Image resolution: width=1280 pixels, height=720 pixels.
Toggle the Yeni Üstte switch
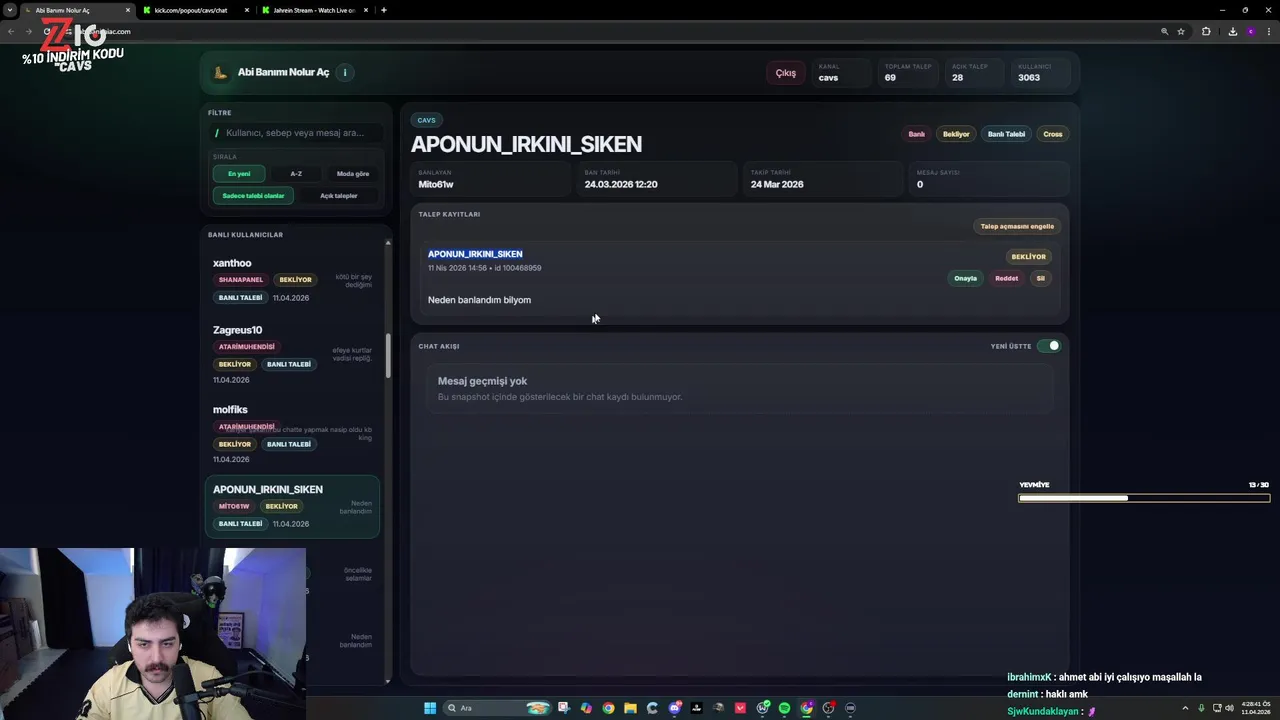(1048, 346)
